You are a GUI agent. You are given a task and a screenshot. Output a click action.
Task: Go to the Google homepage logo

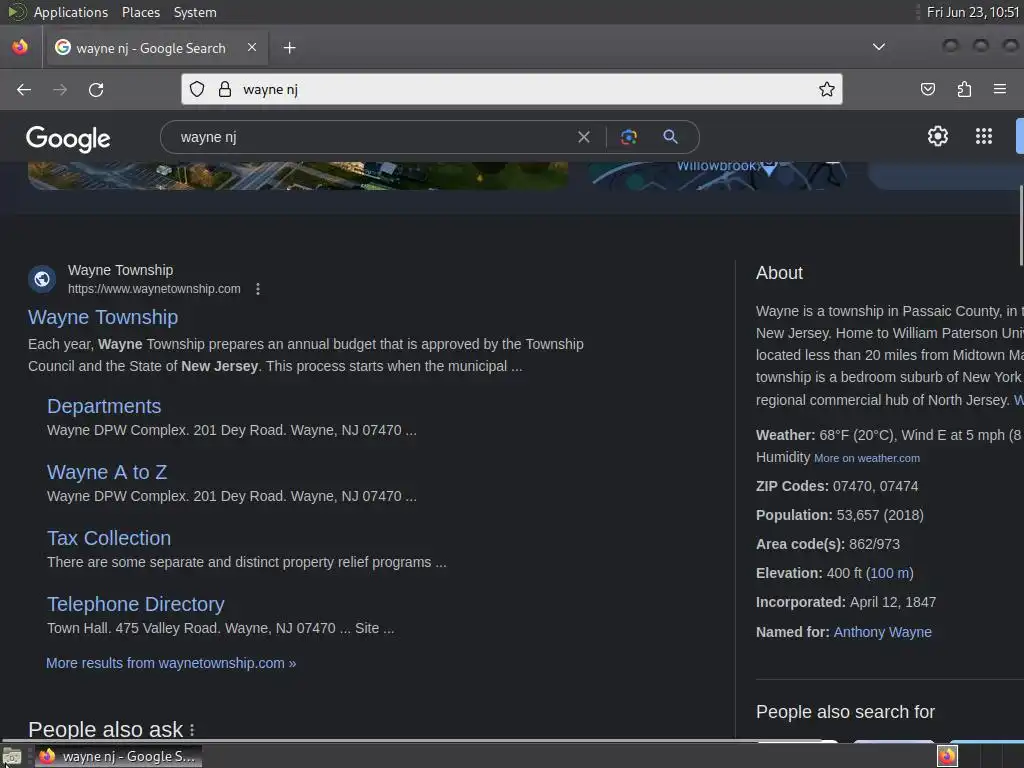68,138
